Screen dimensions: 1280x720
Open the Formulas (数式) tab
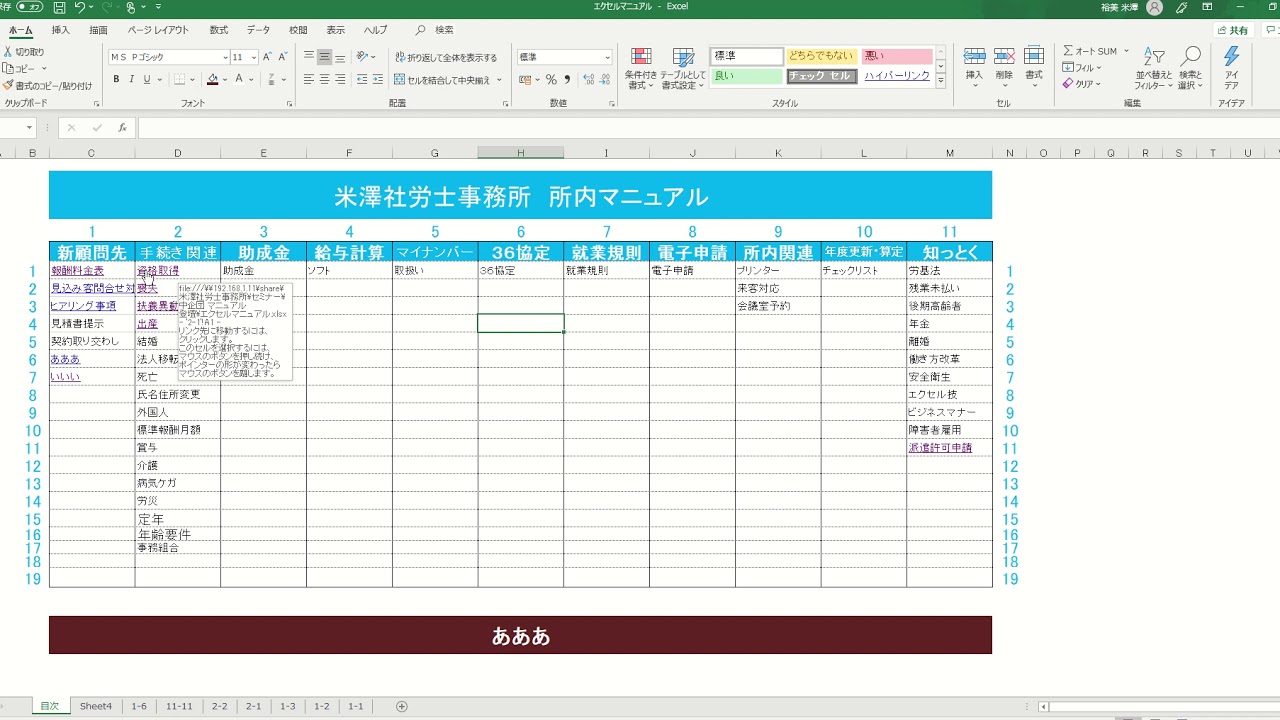(x=219, y=30)
